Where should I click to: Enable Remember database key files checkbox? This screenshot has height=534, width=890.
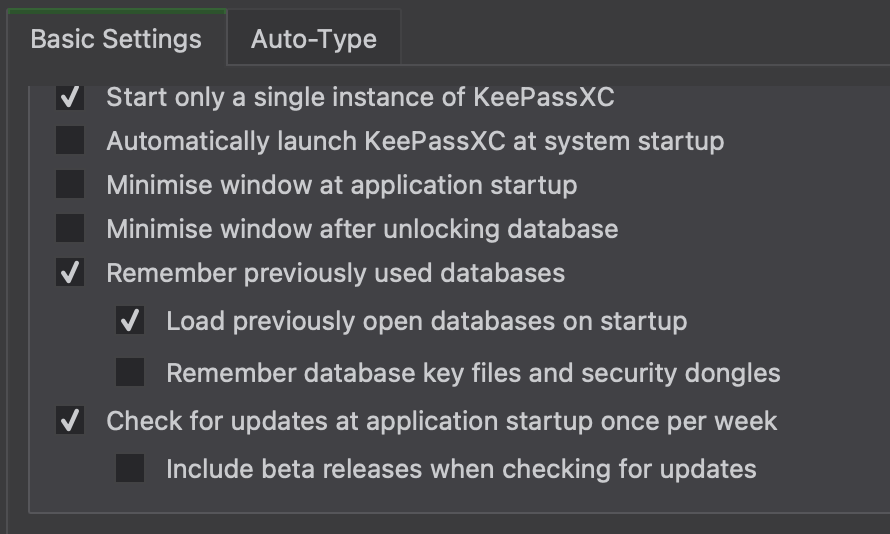130,373
